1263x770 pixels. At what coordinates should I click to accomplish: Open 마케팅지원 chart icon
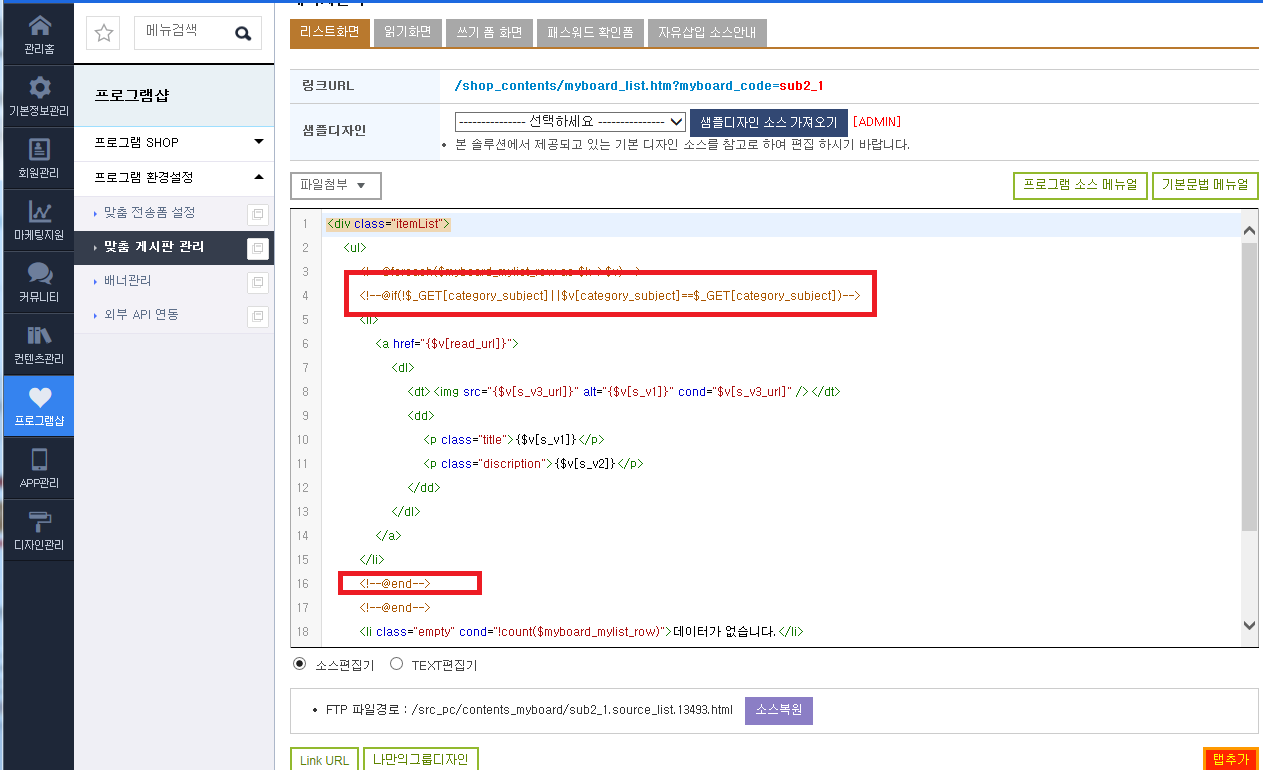(38, 211)
